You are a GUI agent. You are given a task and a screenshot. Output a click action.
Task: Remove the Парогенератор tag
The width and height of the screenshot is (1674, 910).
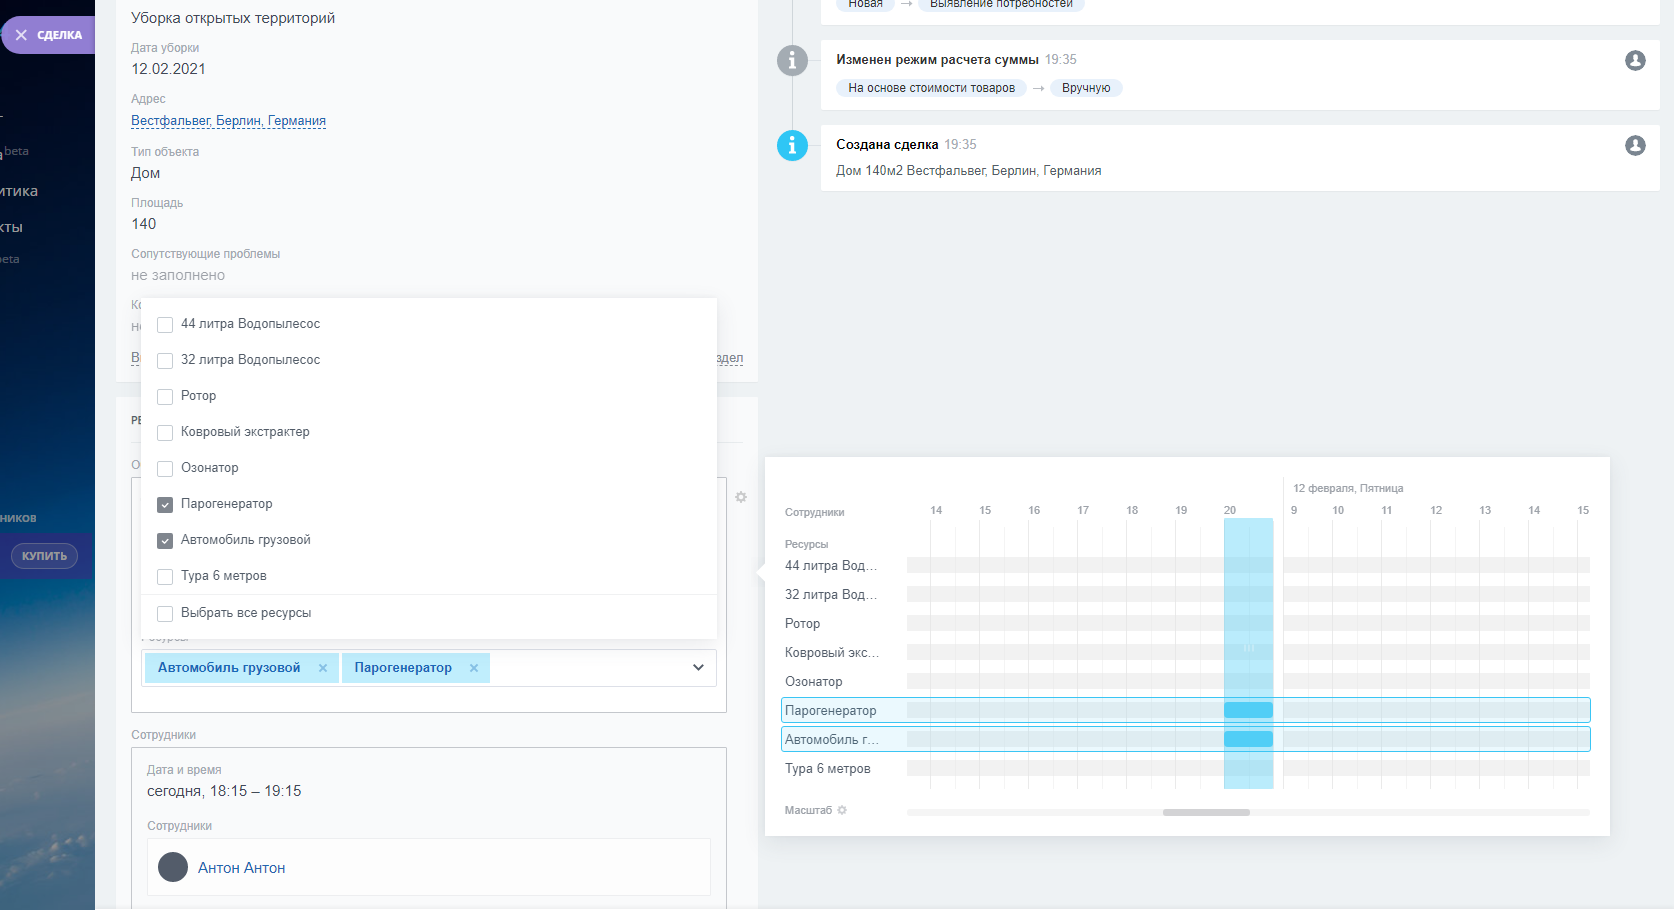(474, 668)
